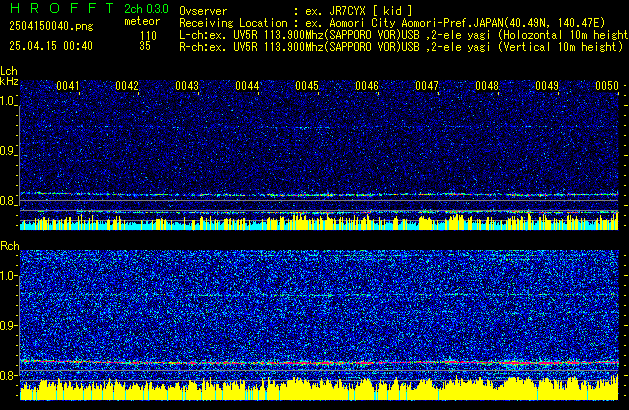Click the Ovserver JR7CYX line

pyautogui.click(x=296, y=11)
